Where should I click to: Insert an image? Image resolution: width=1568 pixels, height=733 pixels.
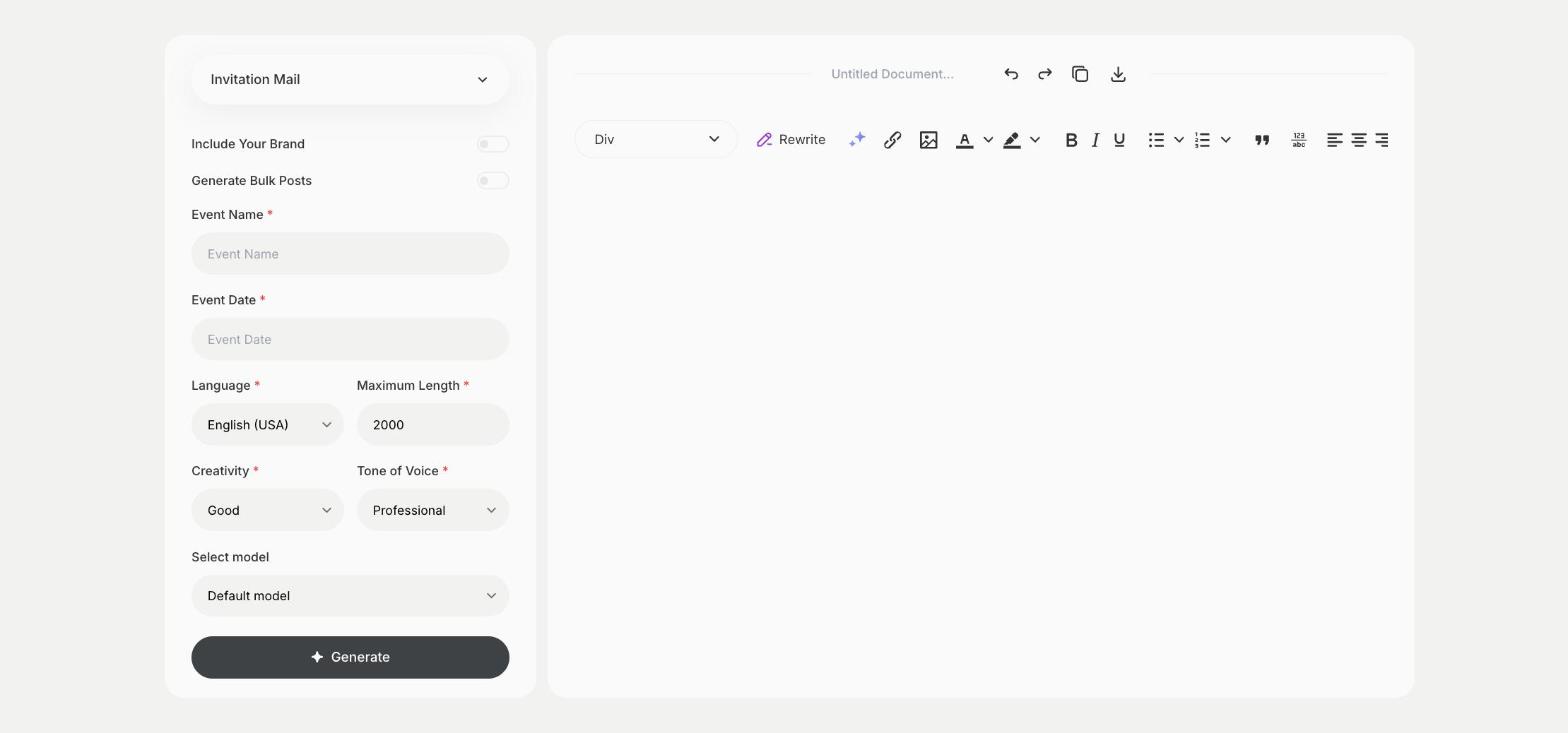[929, 140]
